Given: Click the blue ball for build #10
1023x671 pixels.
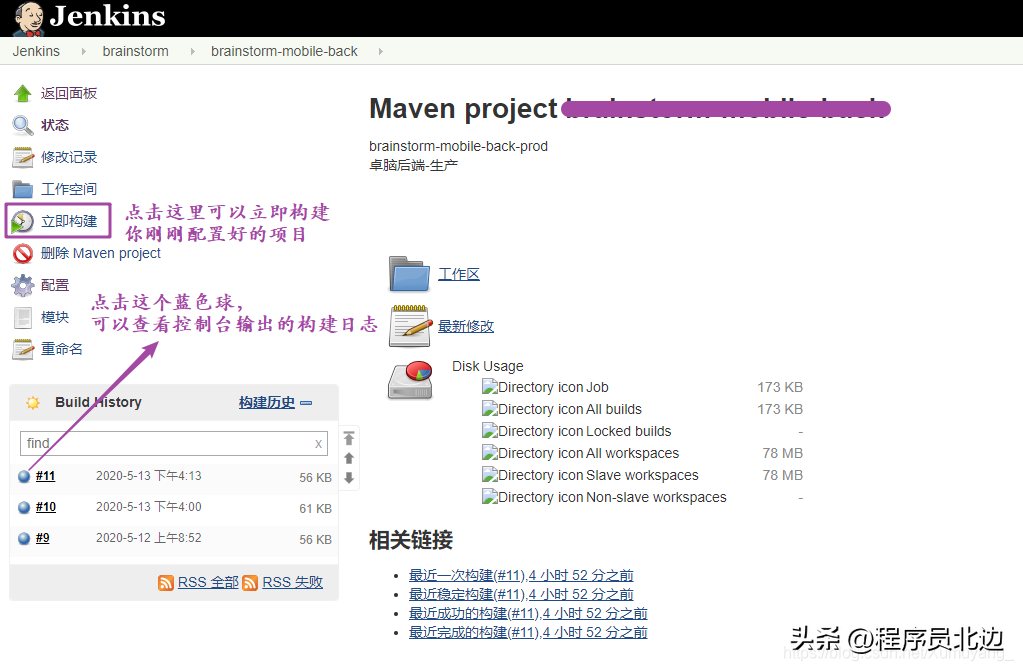Looking at the screenshot, I should [24, 507].
